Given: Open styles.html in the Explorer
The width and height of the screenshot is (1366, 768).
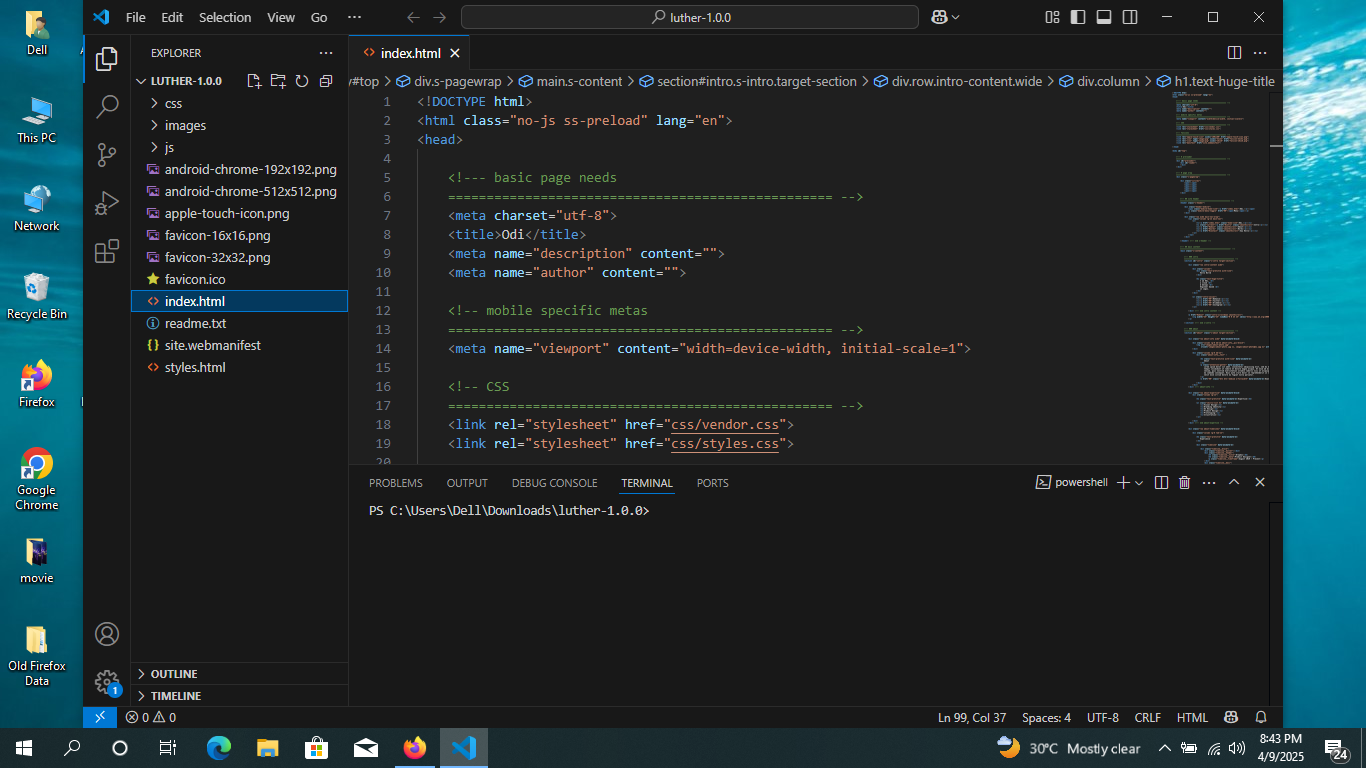Looking at the screenshot, I should click(x=239, y=367).
